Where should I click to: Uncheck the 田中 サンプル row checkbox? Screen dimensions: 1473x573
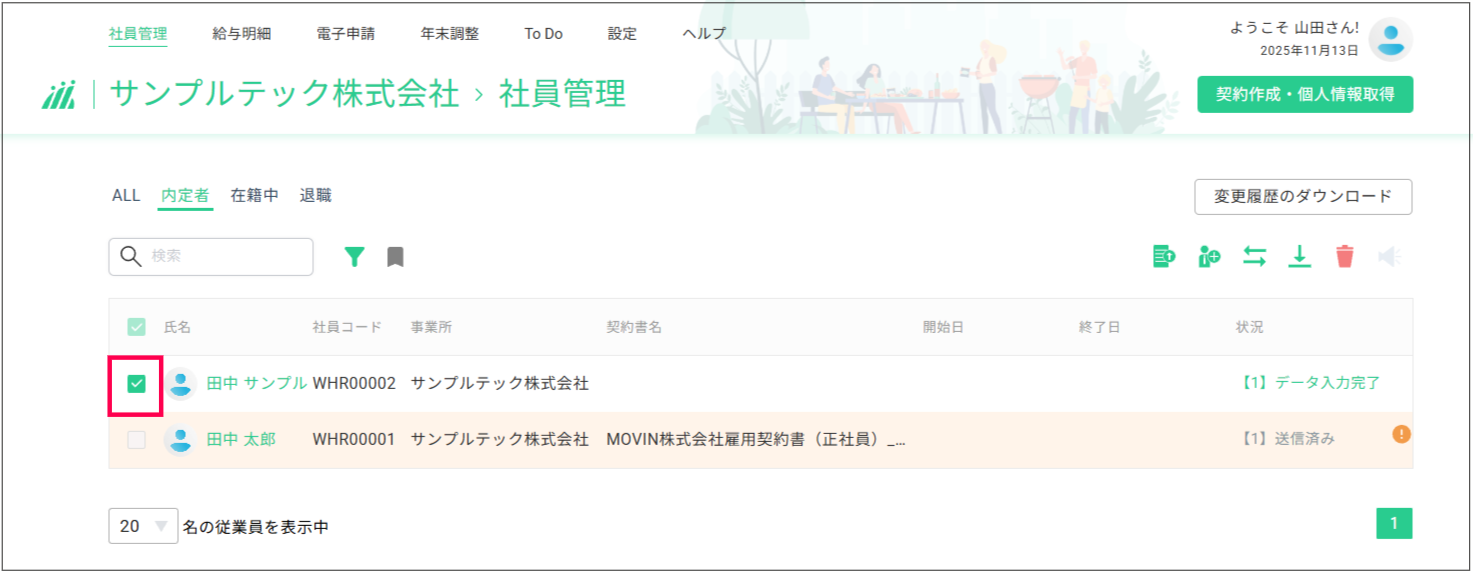pyautogui.click(x=136, y=384)
